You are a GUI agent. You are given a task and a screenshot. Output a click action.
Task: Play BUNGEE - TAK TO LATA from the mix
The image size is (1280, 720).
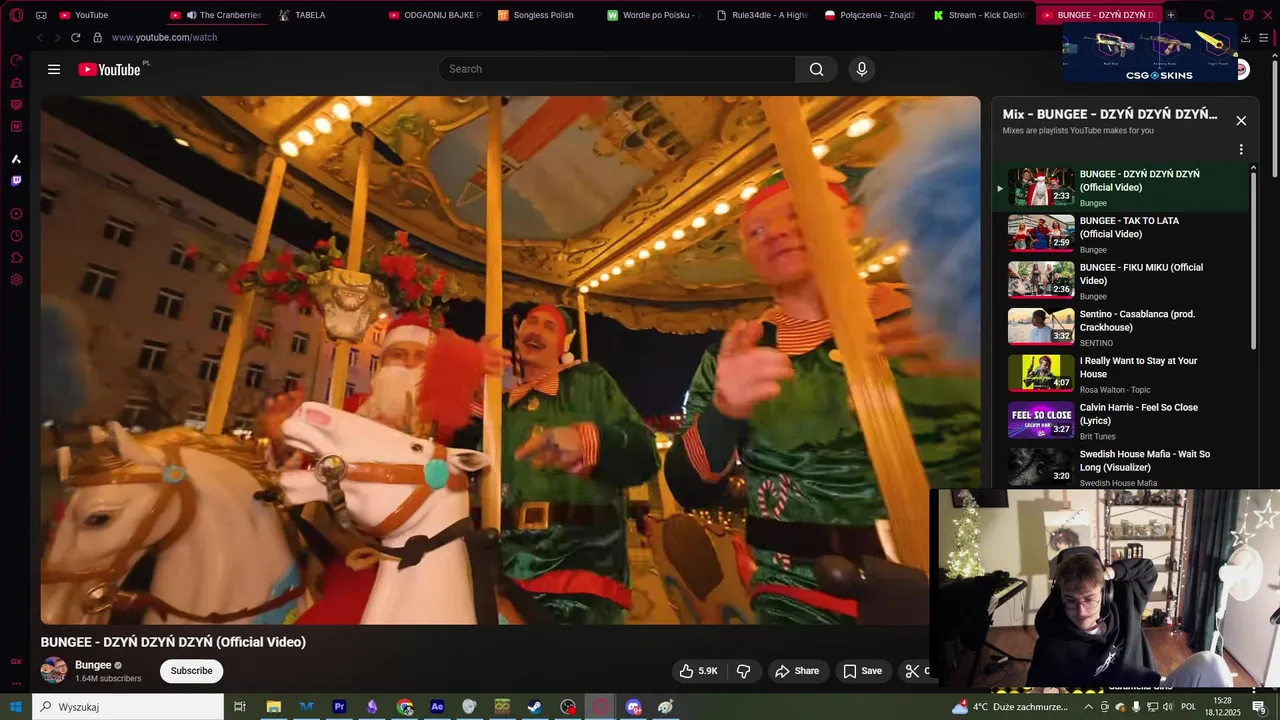click(x=1120, y=234)
